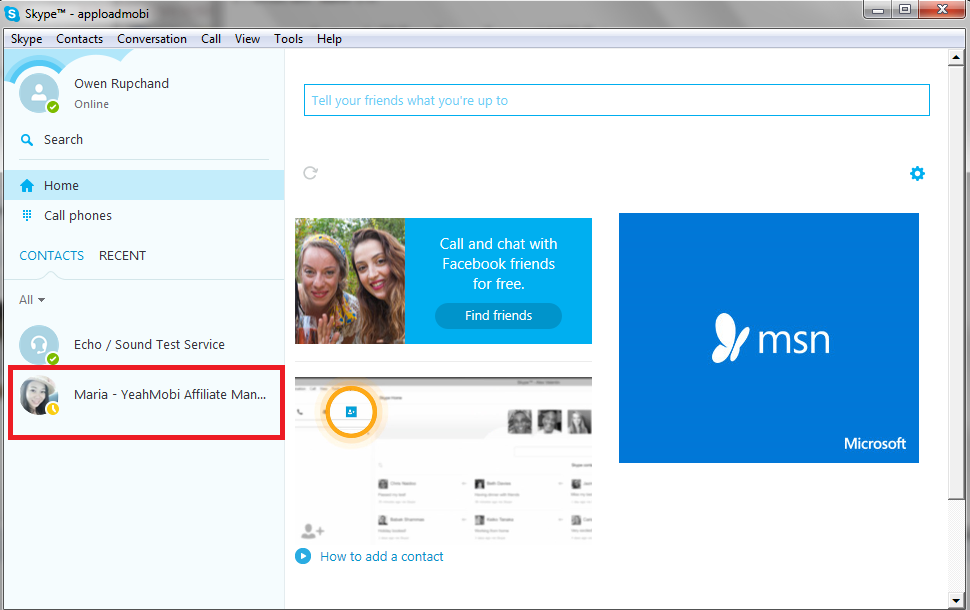Image resolution: width=970 pixels, height=610 pixels.
Task: Select Echo / Sound Test Service contact
Action: 144,345
